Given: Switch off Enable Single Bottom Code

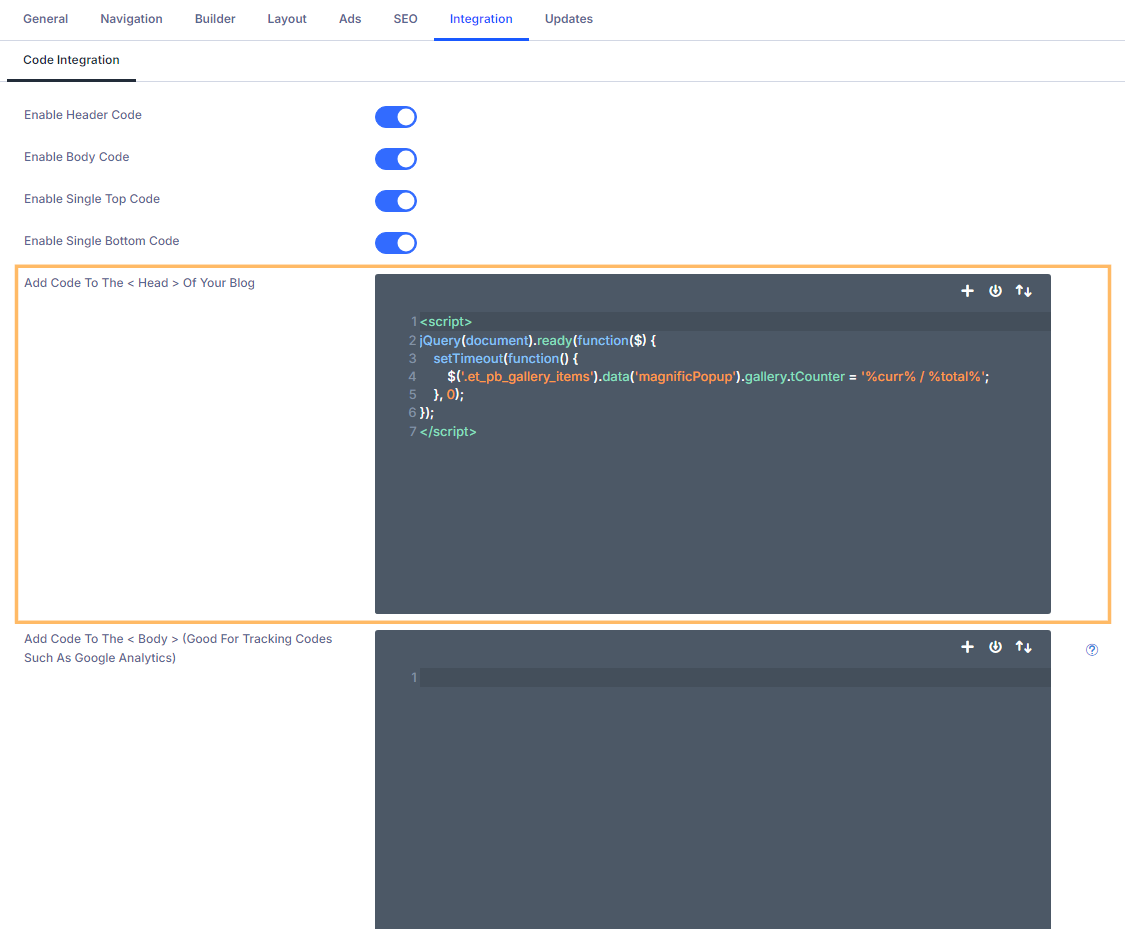Looking at the screenshot, I should 396,243.
